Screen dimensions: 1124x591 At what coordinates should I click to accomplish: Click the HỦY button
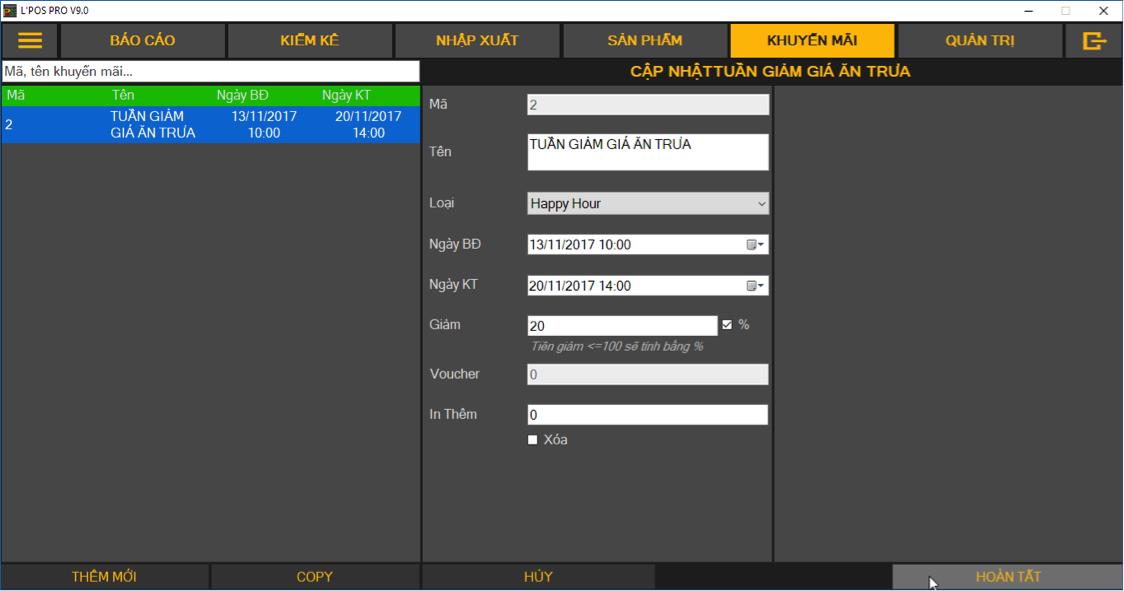[x=538, y=577]
